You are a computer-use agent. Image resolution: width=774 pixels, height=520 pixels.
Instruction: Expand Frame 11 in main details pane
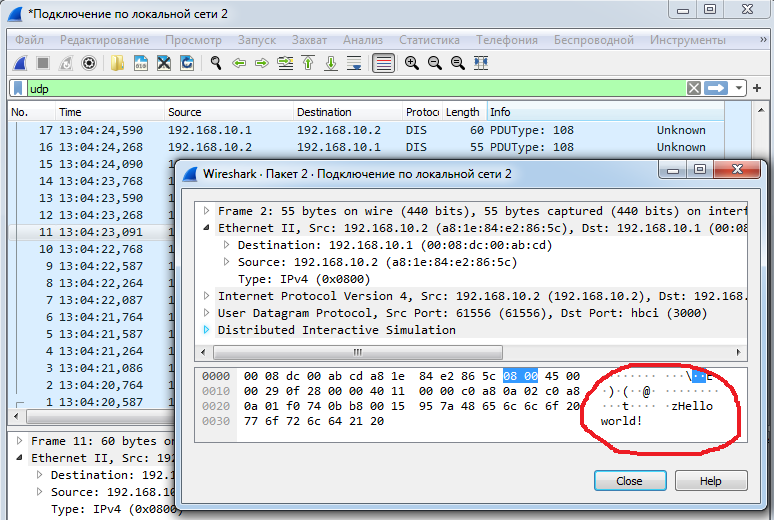[x=20, y=440]
